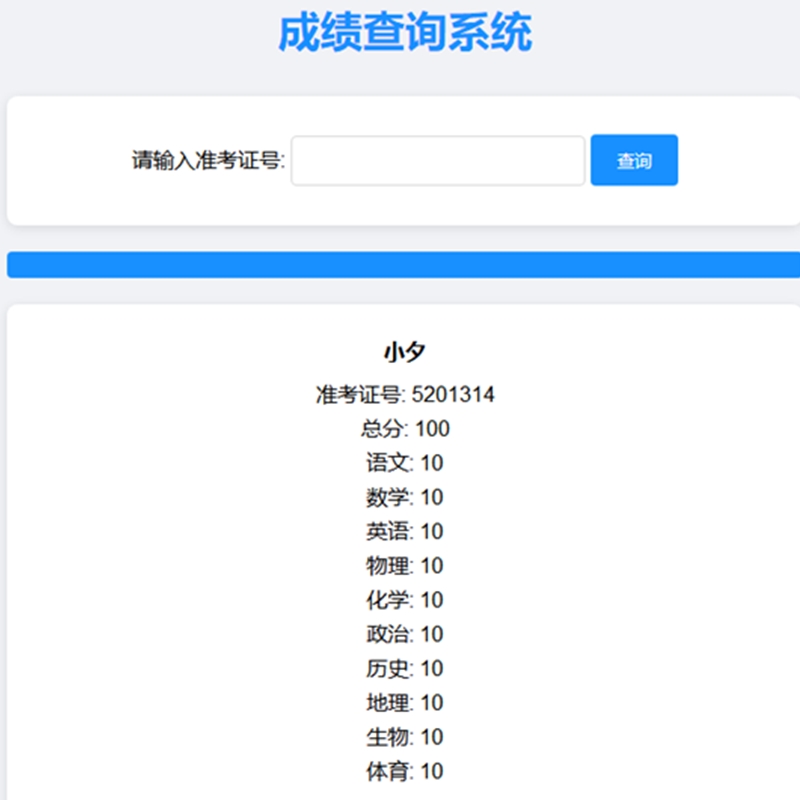Select the 体育 score entry

[404, 771]
